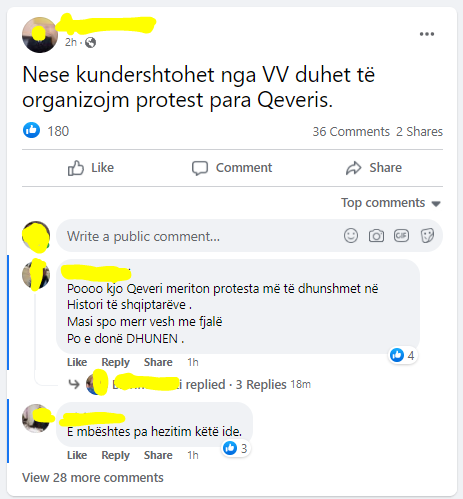Expand the Top comments sort dropdown
The height and width of the screenshot is (499, 463).
click(391, 203)
